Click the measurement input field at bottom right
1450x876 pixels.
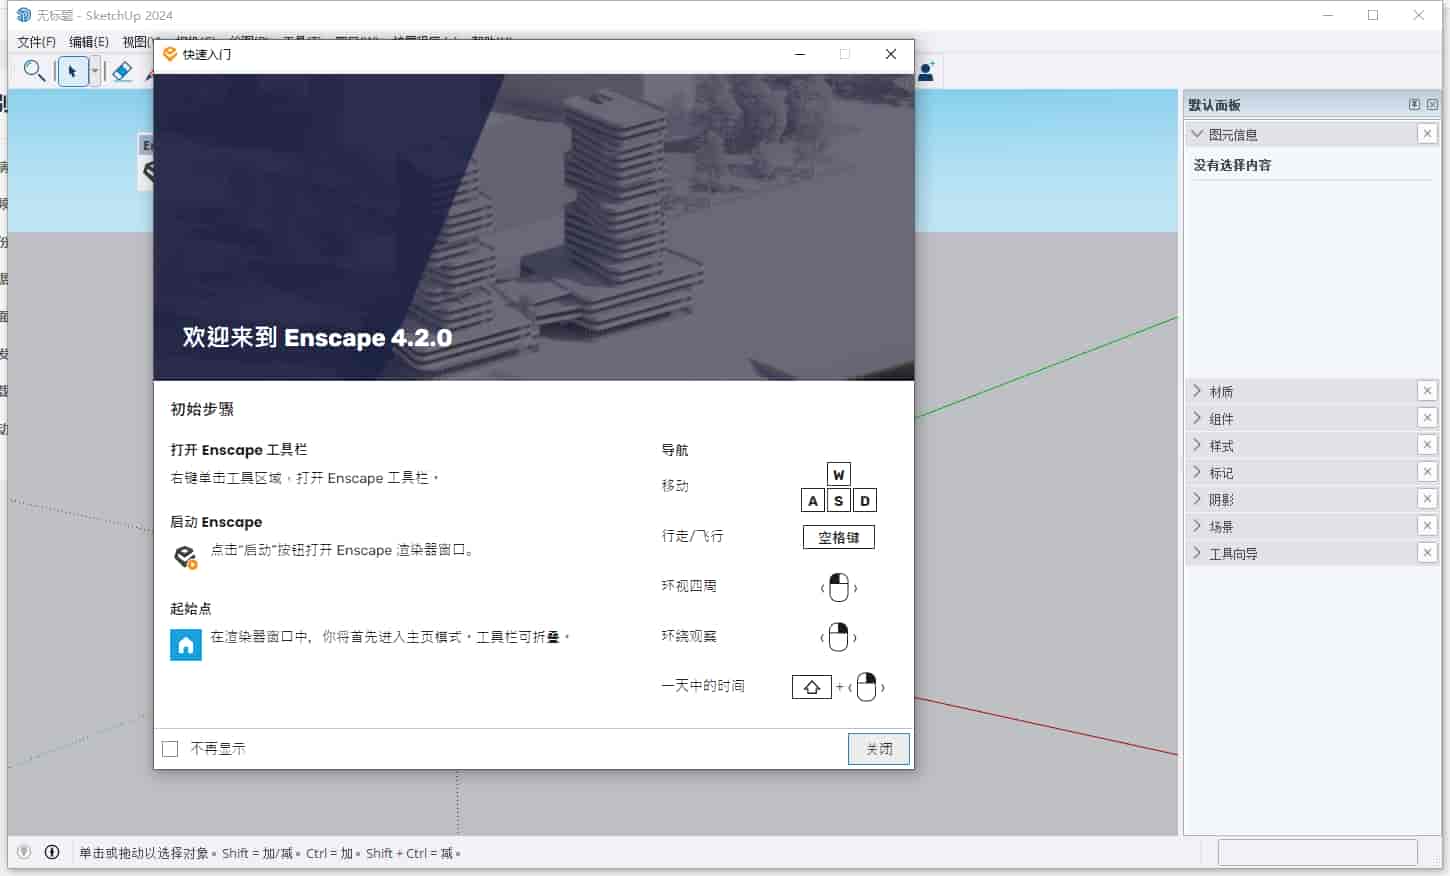pyautogui.click(x=1318, y=852)
